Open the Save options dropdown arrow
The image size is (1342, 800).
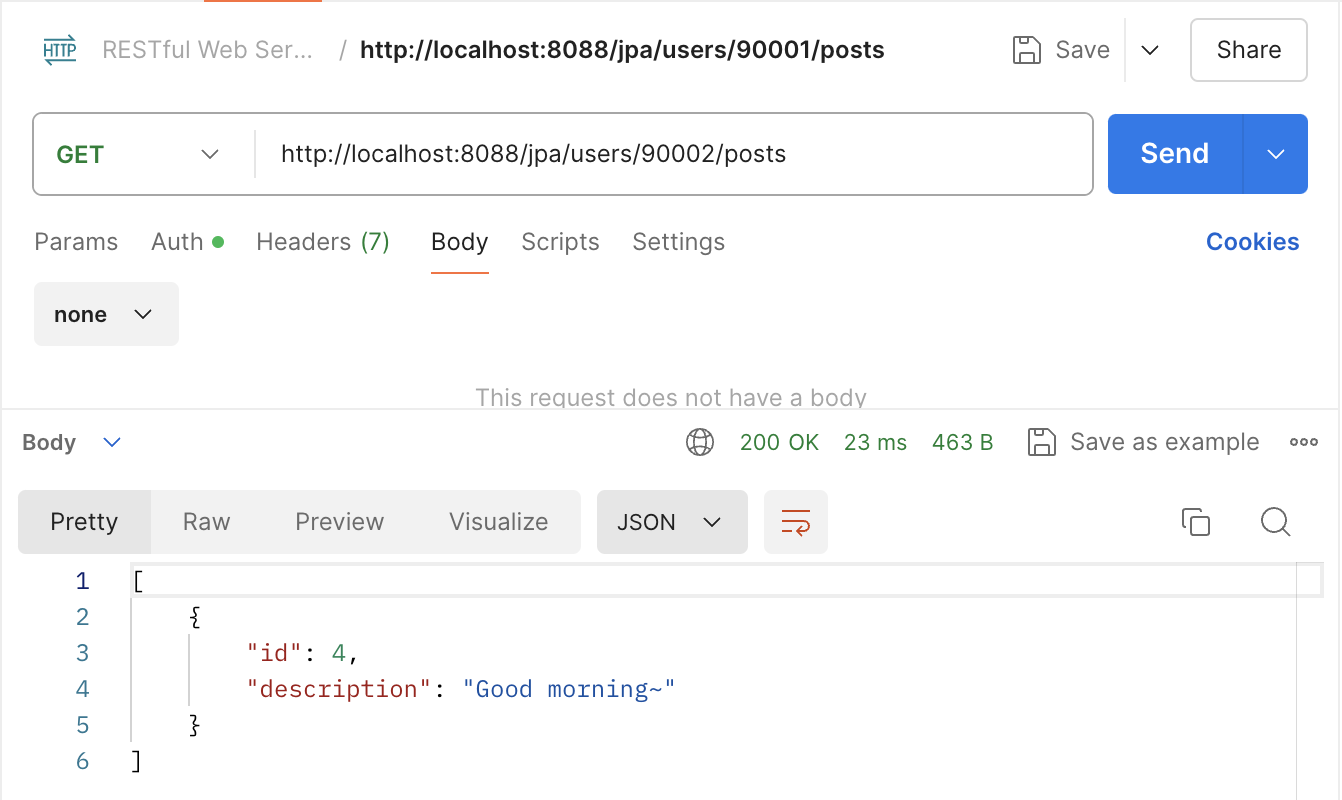coord(1150,50)
